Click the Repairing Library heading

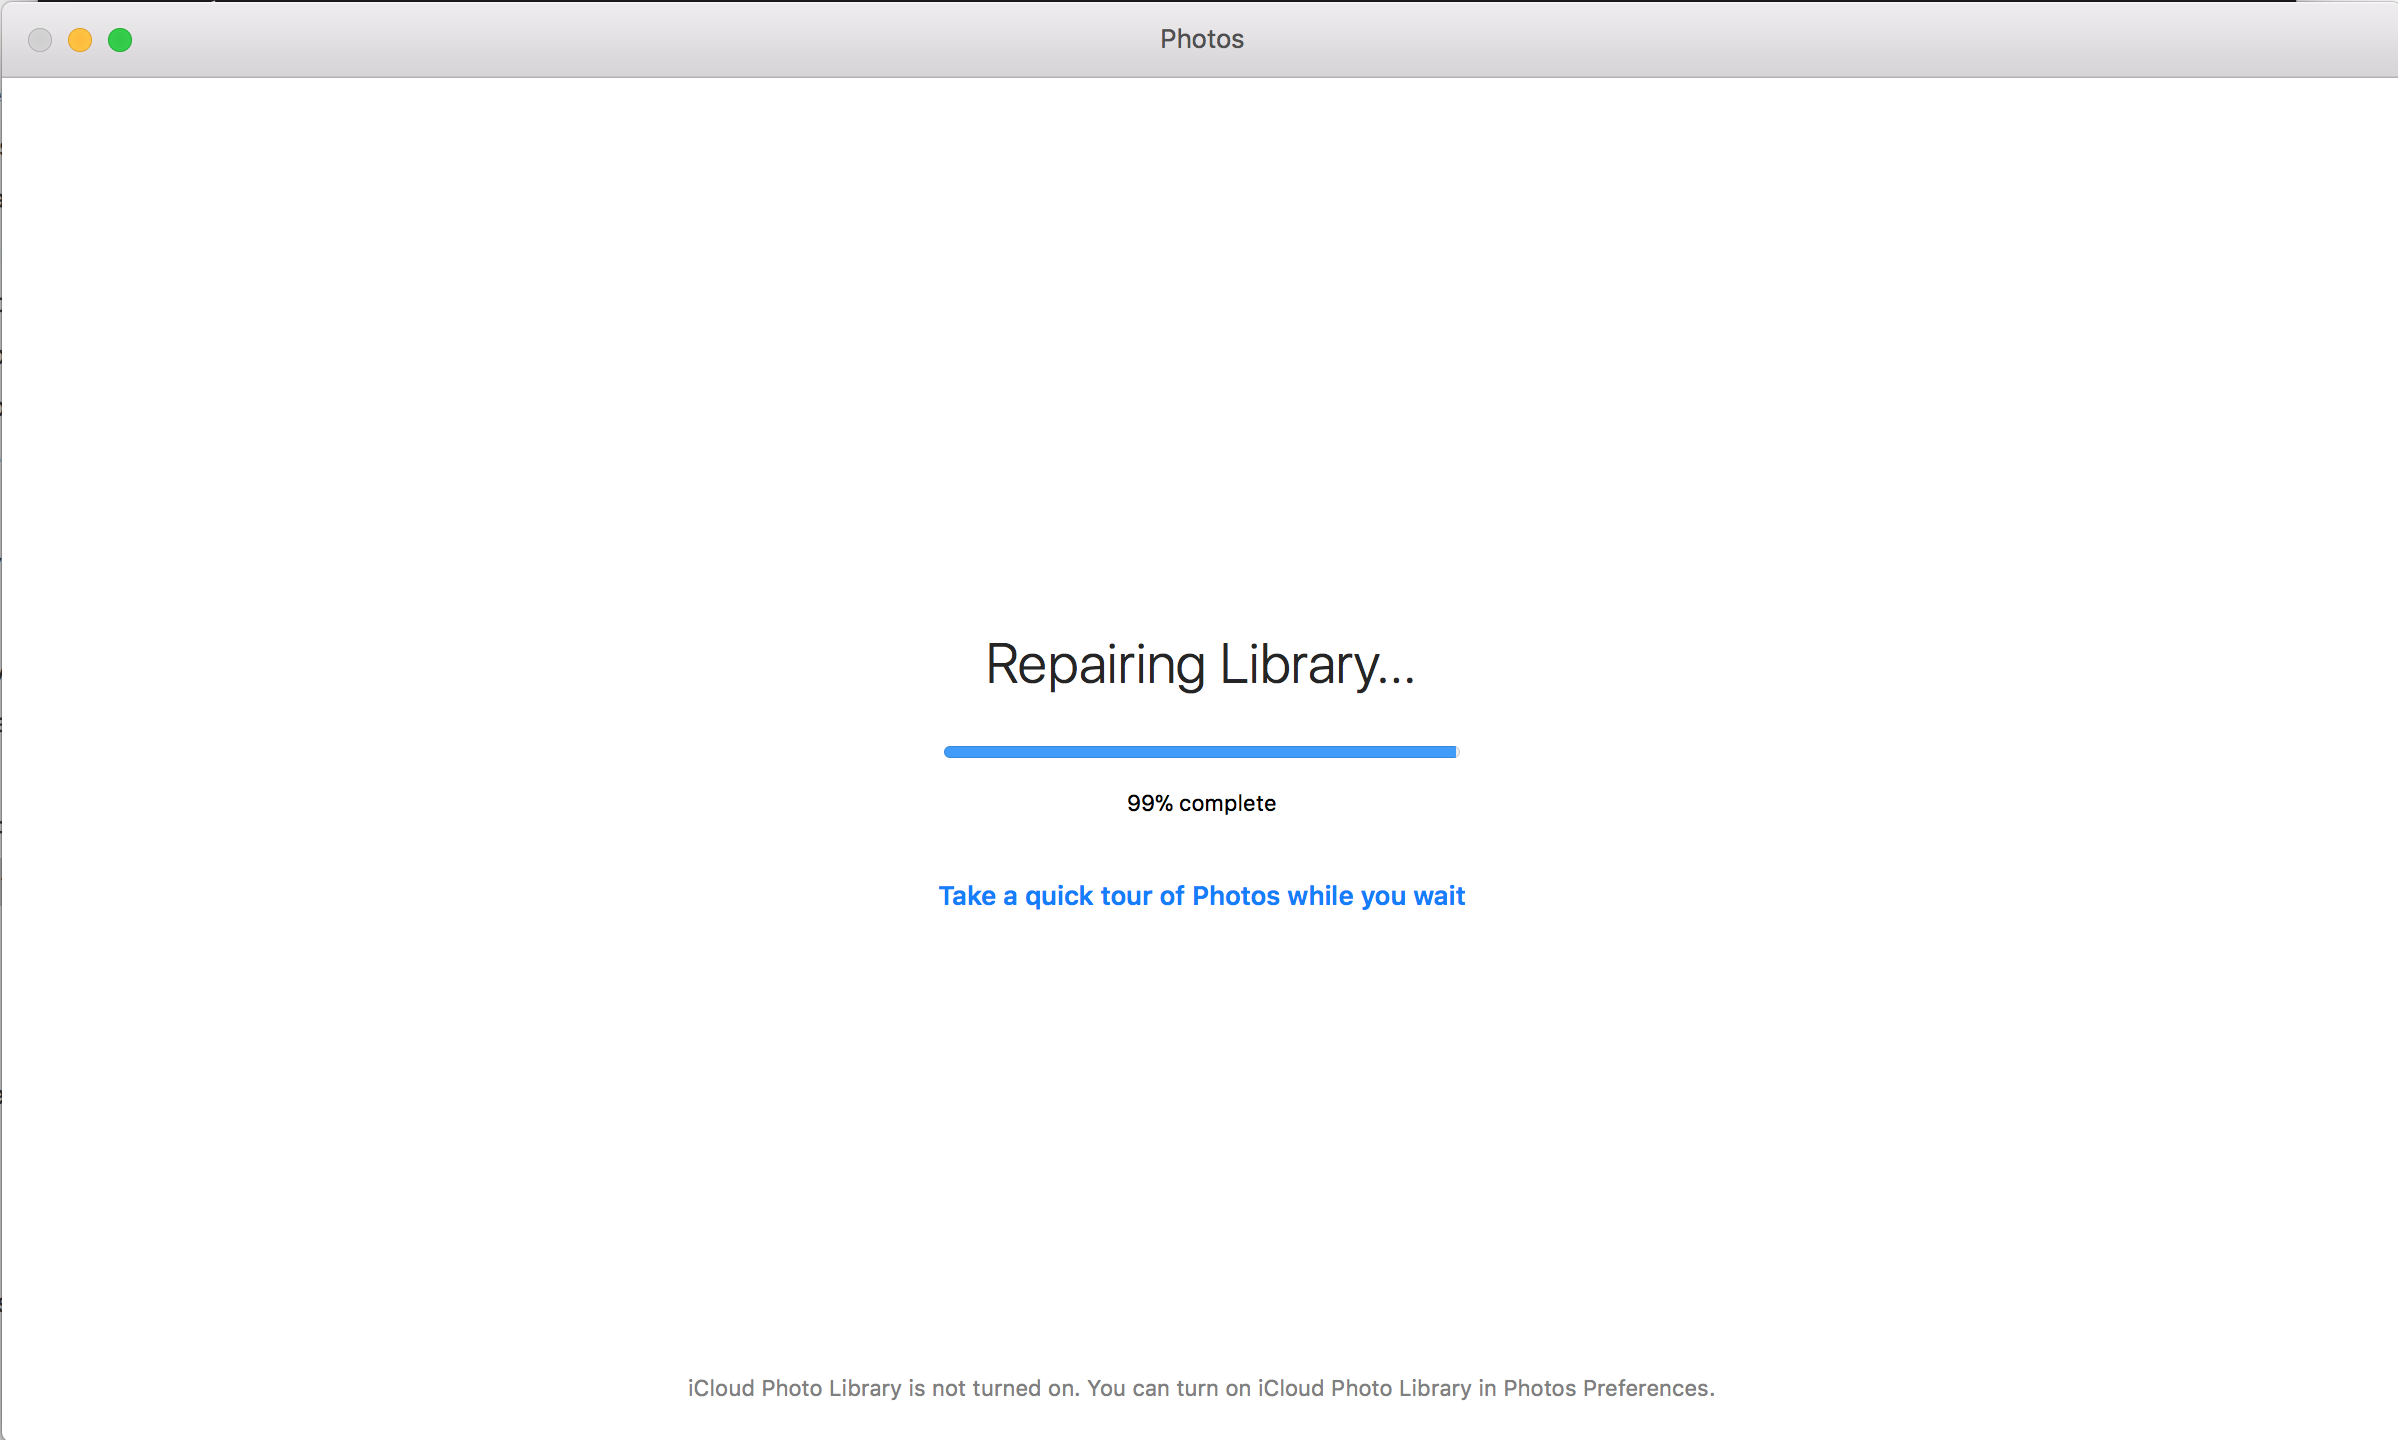[x=1200, y=665]
